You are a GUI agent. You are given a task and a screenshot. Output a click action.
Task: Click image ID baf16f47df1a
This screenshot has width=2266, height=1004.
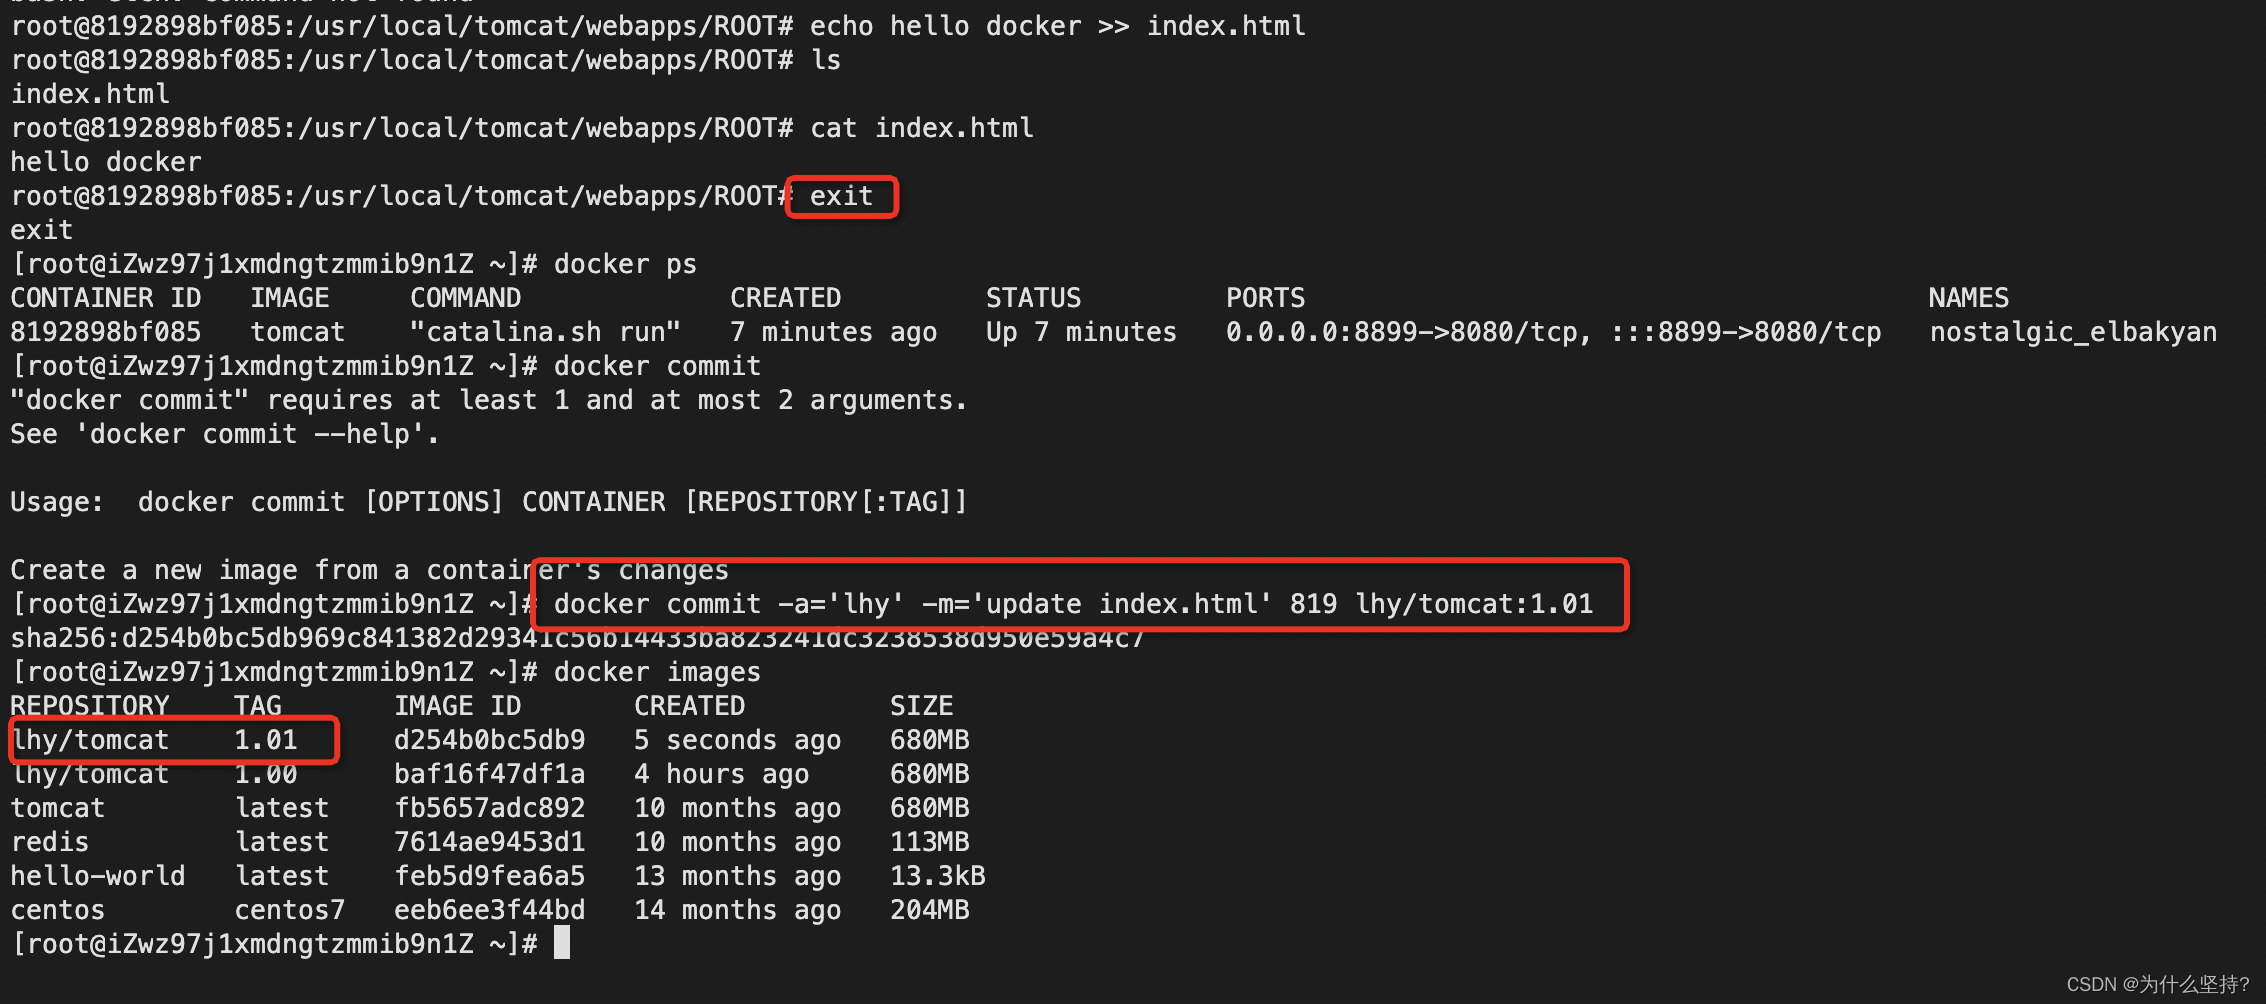[489, 774]
